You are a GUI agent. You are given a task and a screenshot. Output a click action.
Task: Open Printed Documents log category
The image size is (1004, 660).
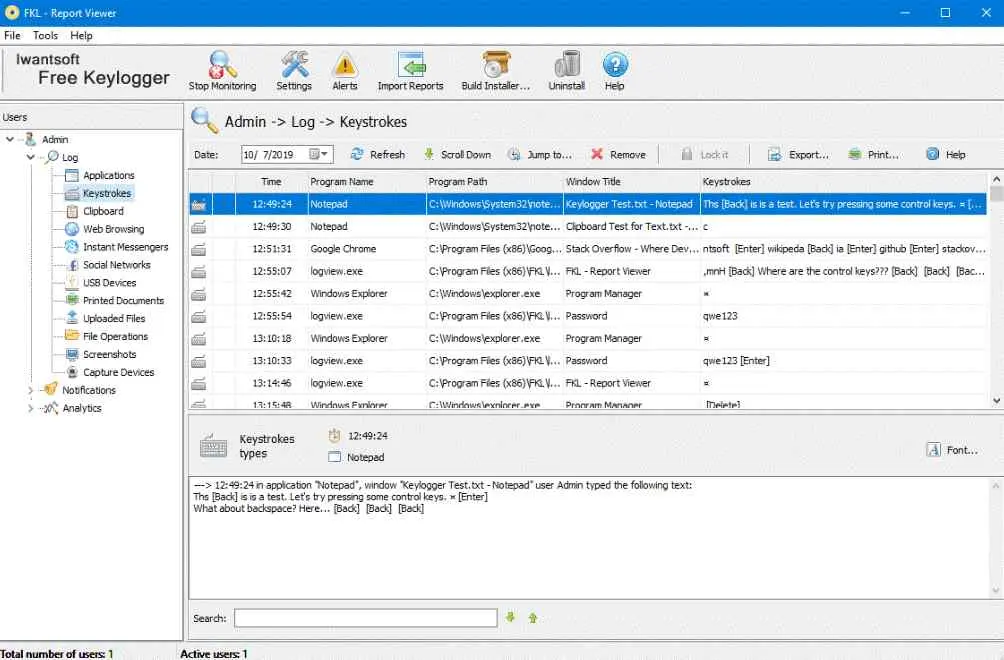(123, 300)
